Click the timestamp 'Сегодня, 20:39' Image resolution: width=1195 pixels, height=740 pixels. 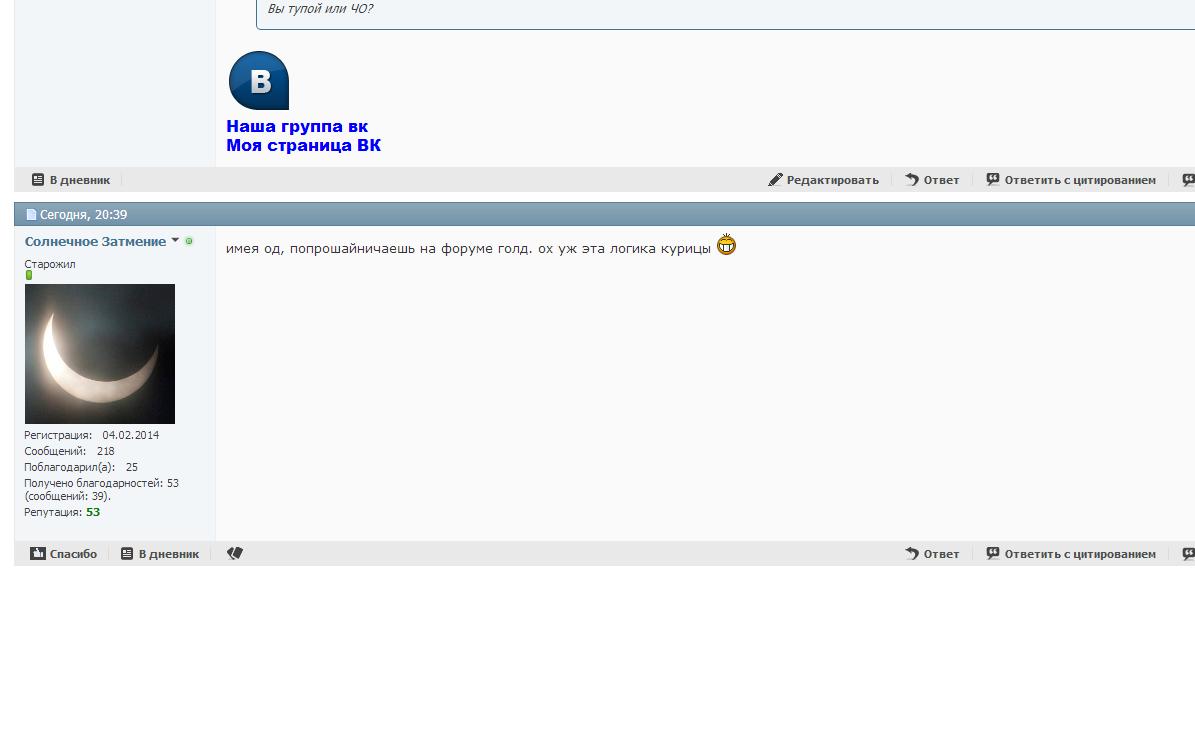click(x=83, y=215)
